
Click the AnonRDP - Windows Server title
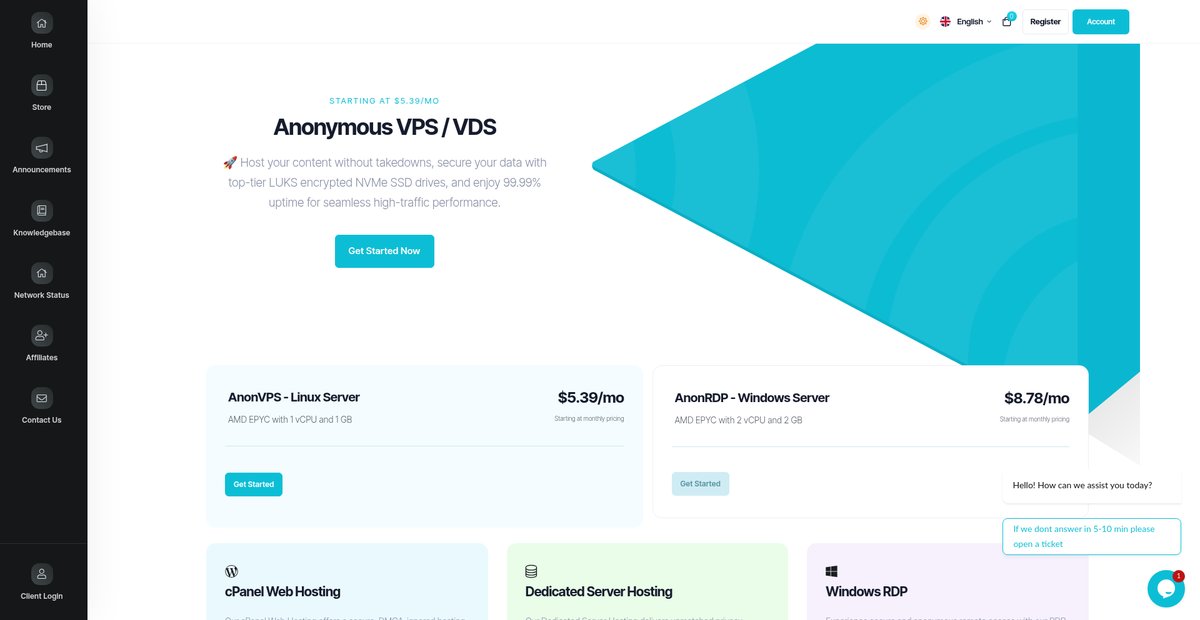point(752,398)
